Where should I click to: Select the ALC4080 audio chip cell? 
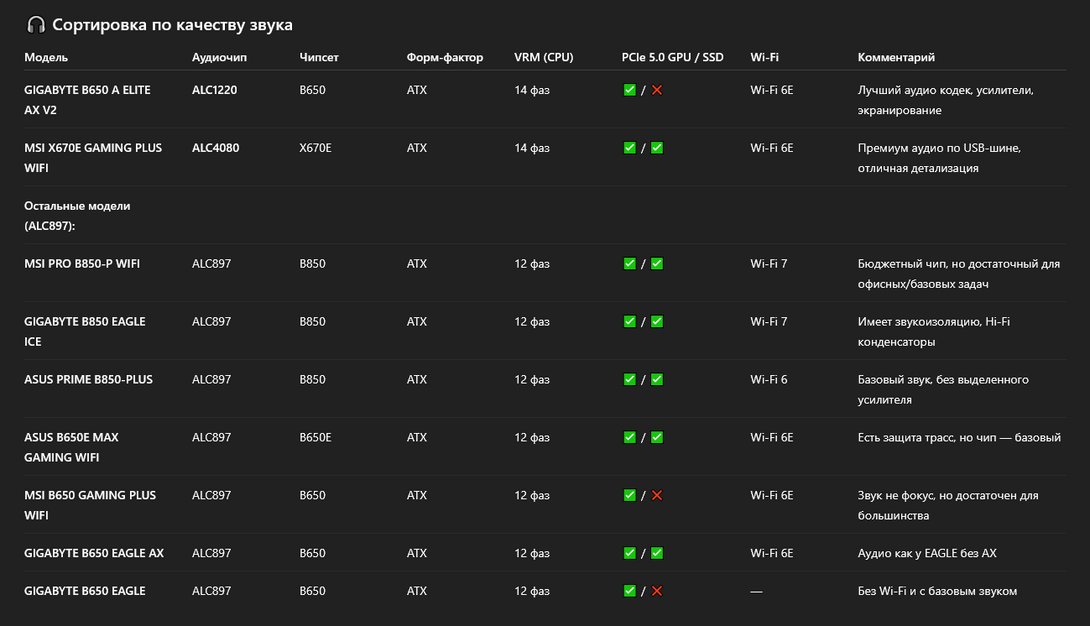pos(215,148)
